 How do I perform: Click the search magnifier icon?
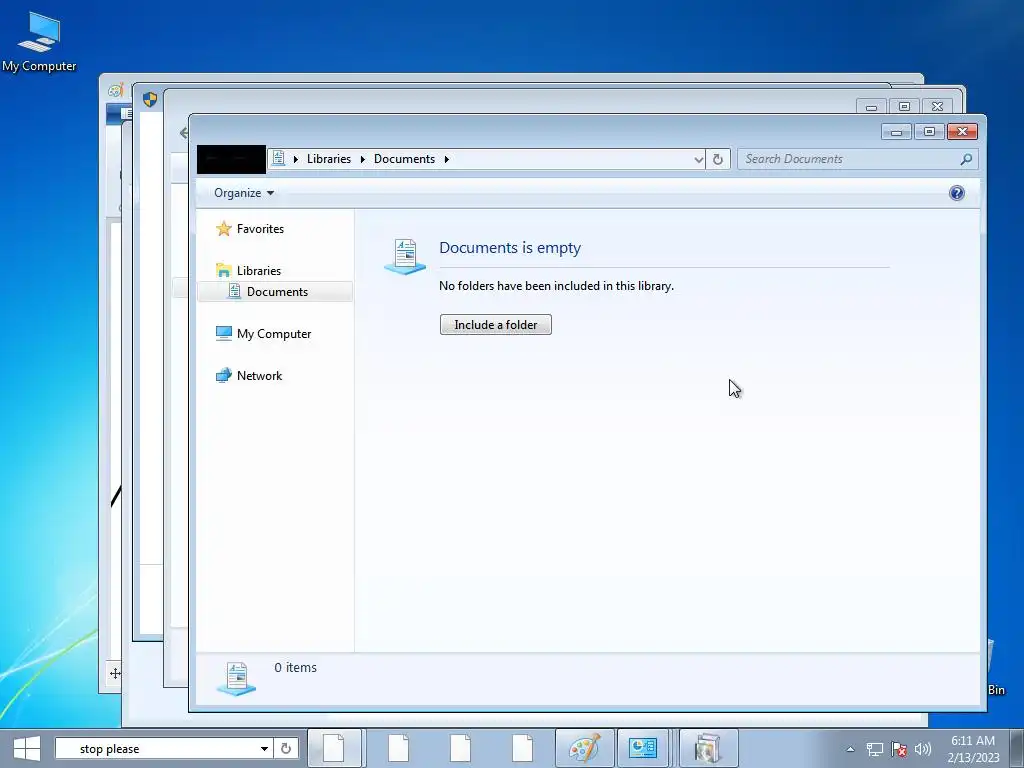tap(966, 159)
